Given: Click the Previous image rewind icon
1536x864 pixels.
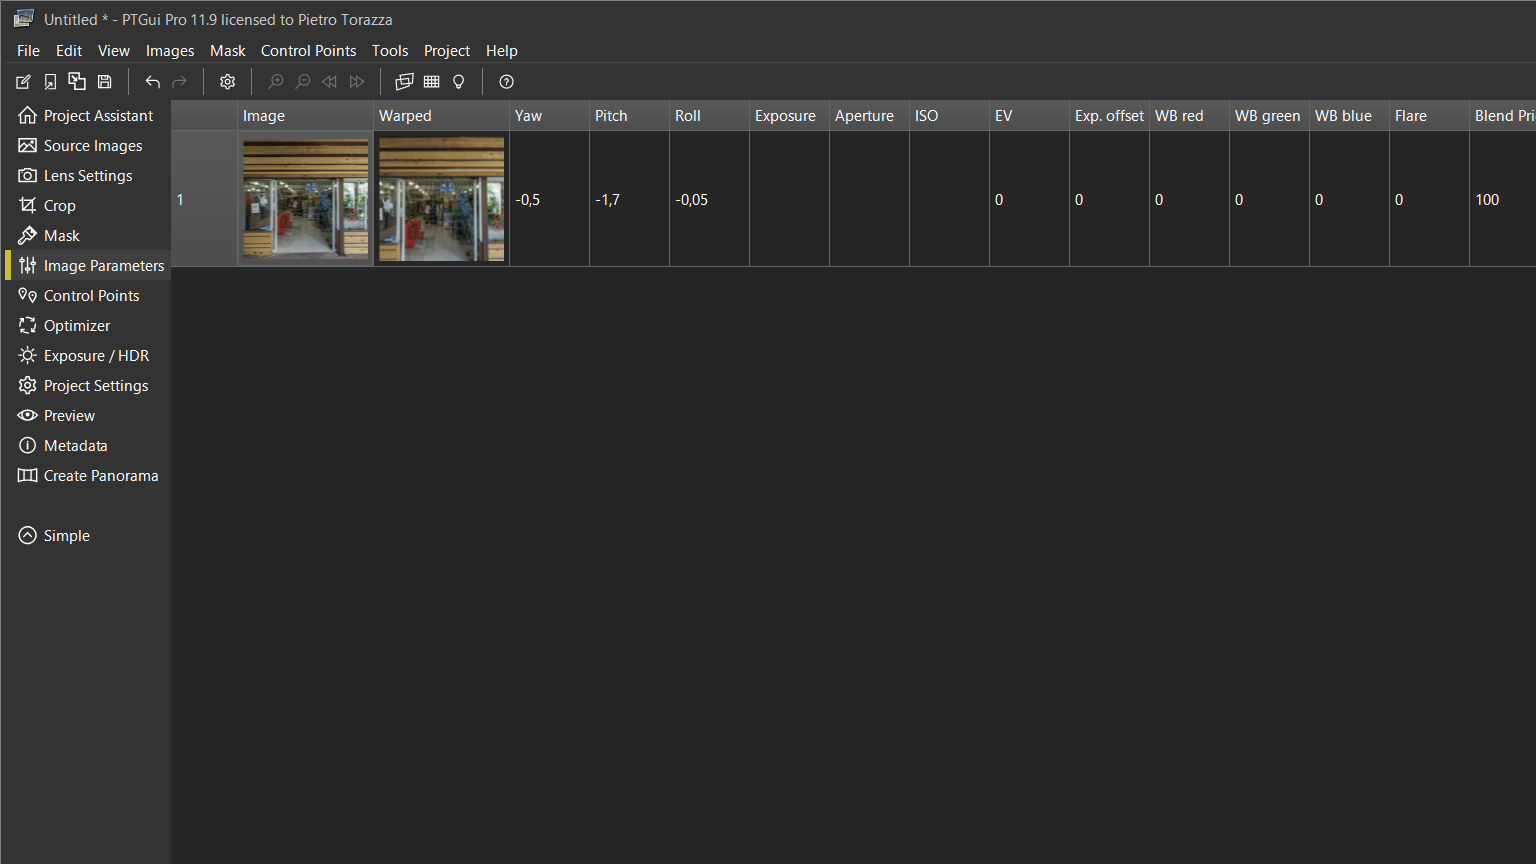Looking at the screenshot, I should point(330,82).
